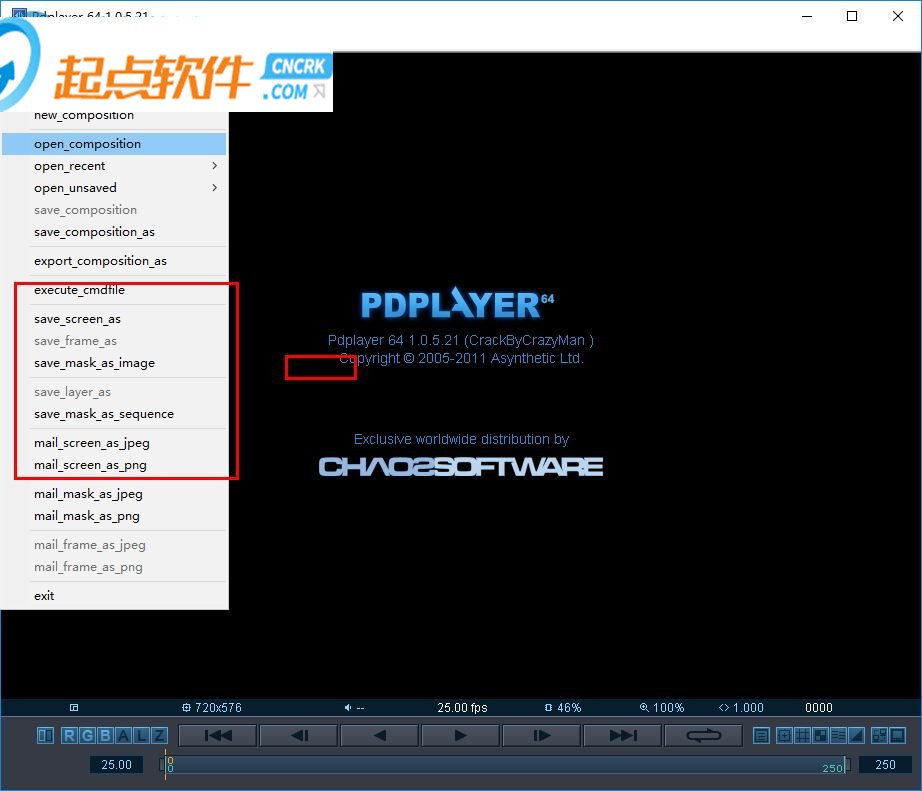Click the multi-window layout icon
The height and width of the screenshot is (791, 922).
[880, 736]
